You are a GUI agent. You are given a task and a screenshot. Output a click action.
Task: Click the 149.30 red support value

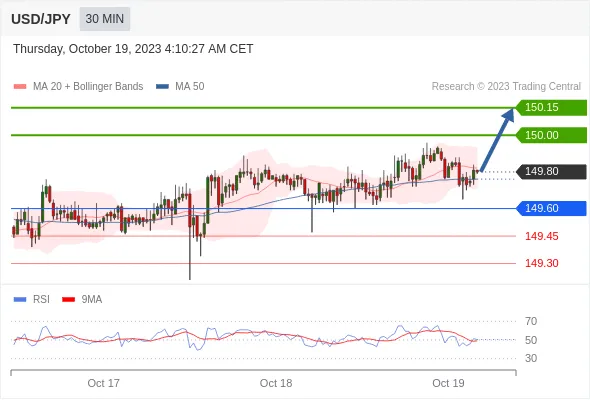click(x=542, y=263)
